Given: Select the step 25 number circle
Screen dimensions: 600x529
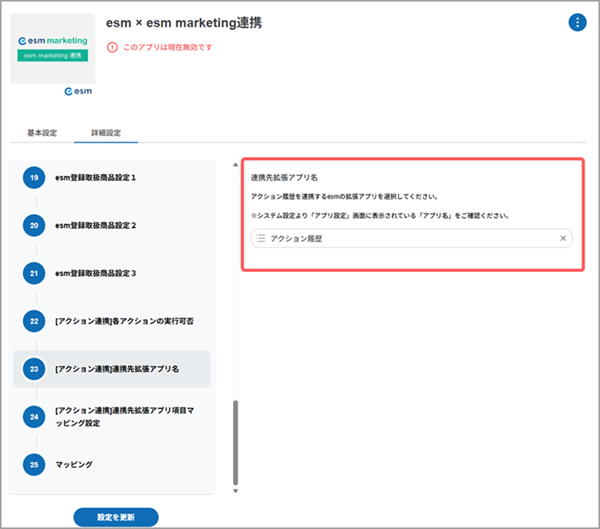Looking at the screenshot, I should (34, 465).
